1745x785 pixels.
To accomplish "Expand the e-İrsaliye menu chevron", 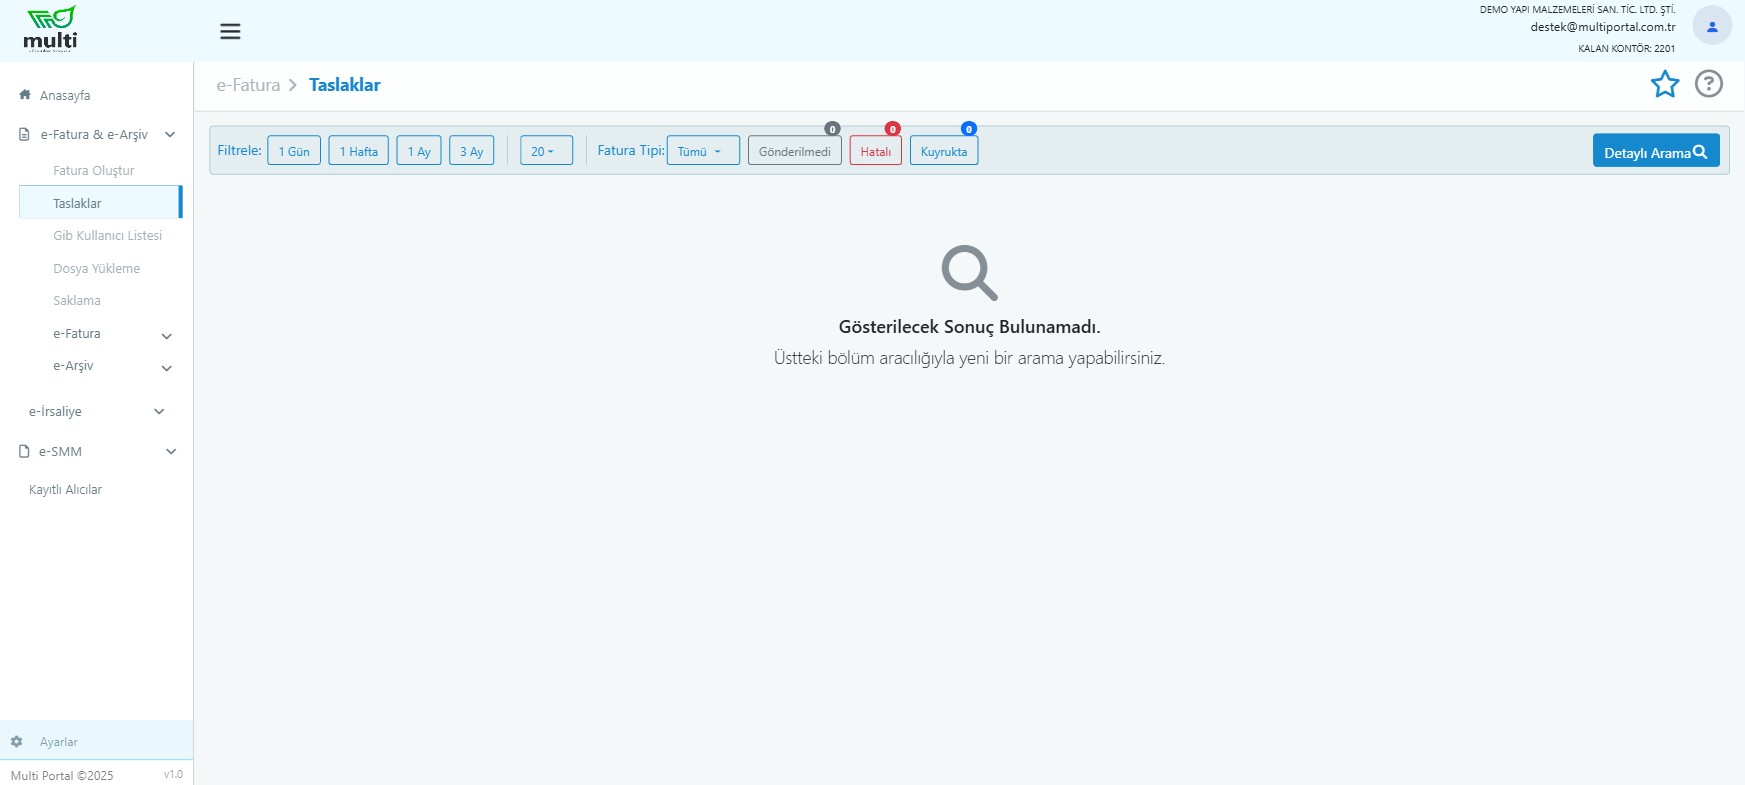I will click(159, 411).
